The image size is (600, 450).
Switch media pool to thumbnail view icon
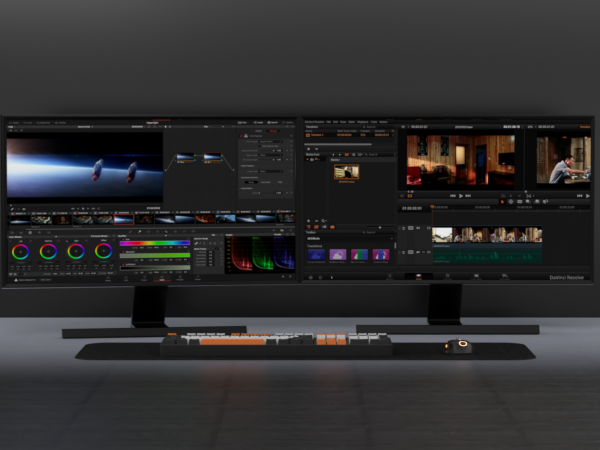click(x=347, y=155)
